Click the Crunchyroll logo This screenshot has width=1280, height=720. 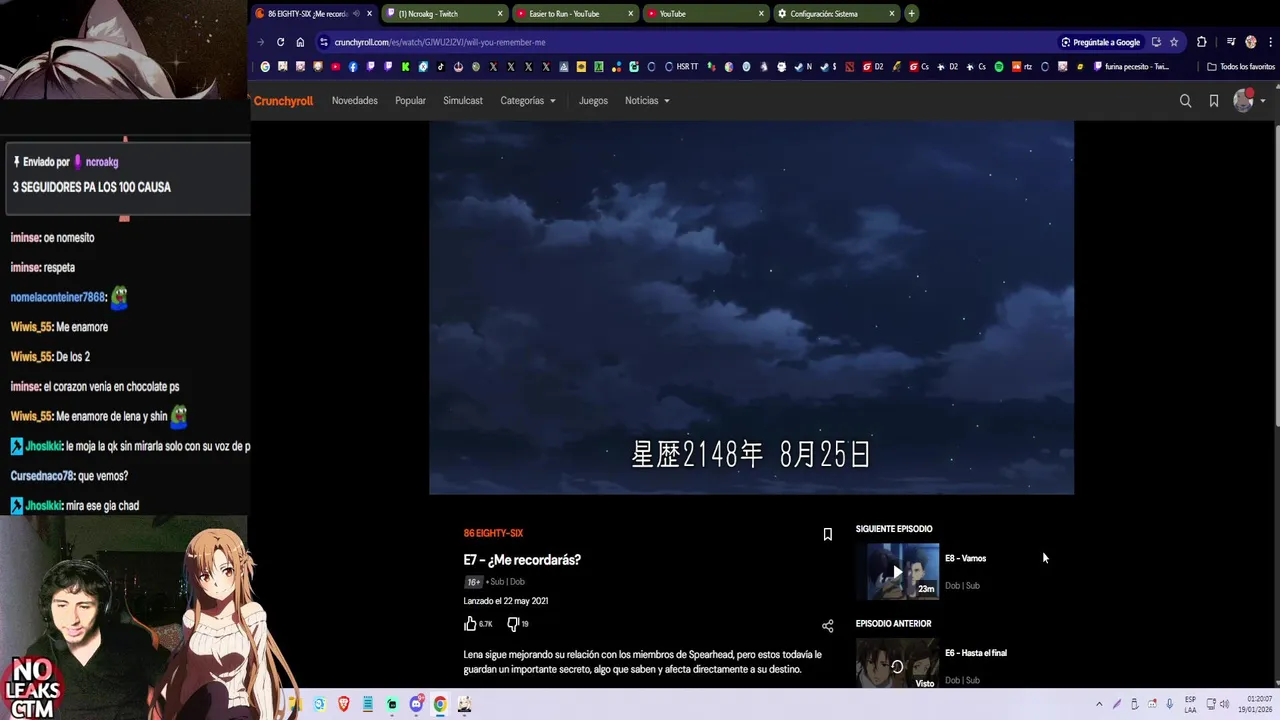coord(283,101)
